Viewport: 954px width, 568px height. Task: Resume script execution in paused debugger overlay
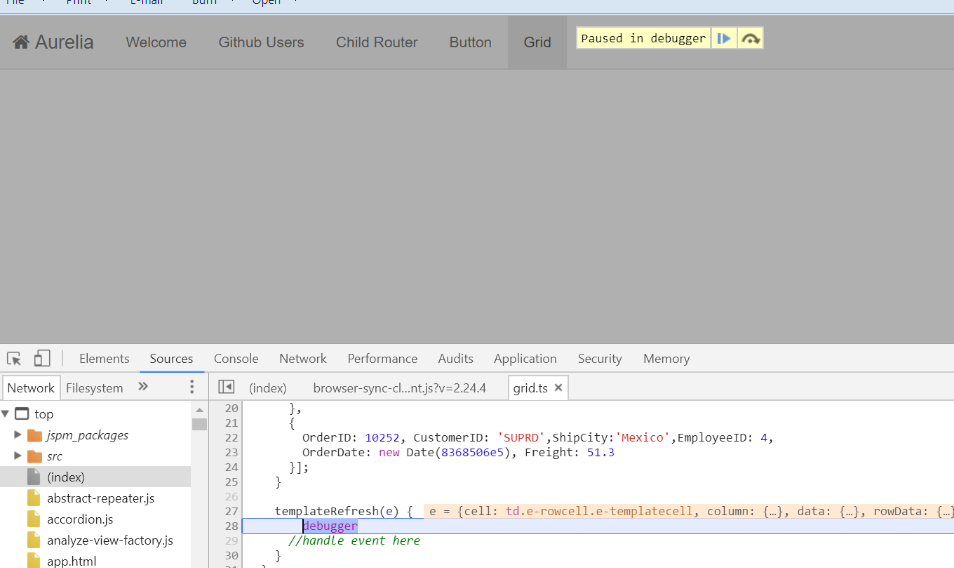(723, 38)
